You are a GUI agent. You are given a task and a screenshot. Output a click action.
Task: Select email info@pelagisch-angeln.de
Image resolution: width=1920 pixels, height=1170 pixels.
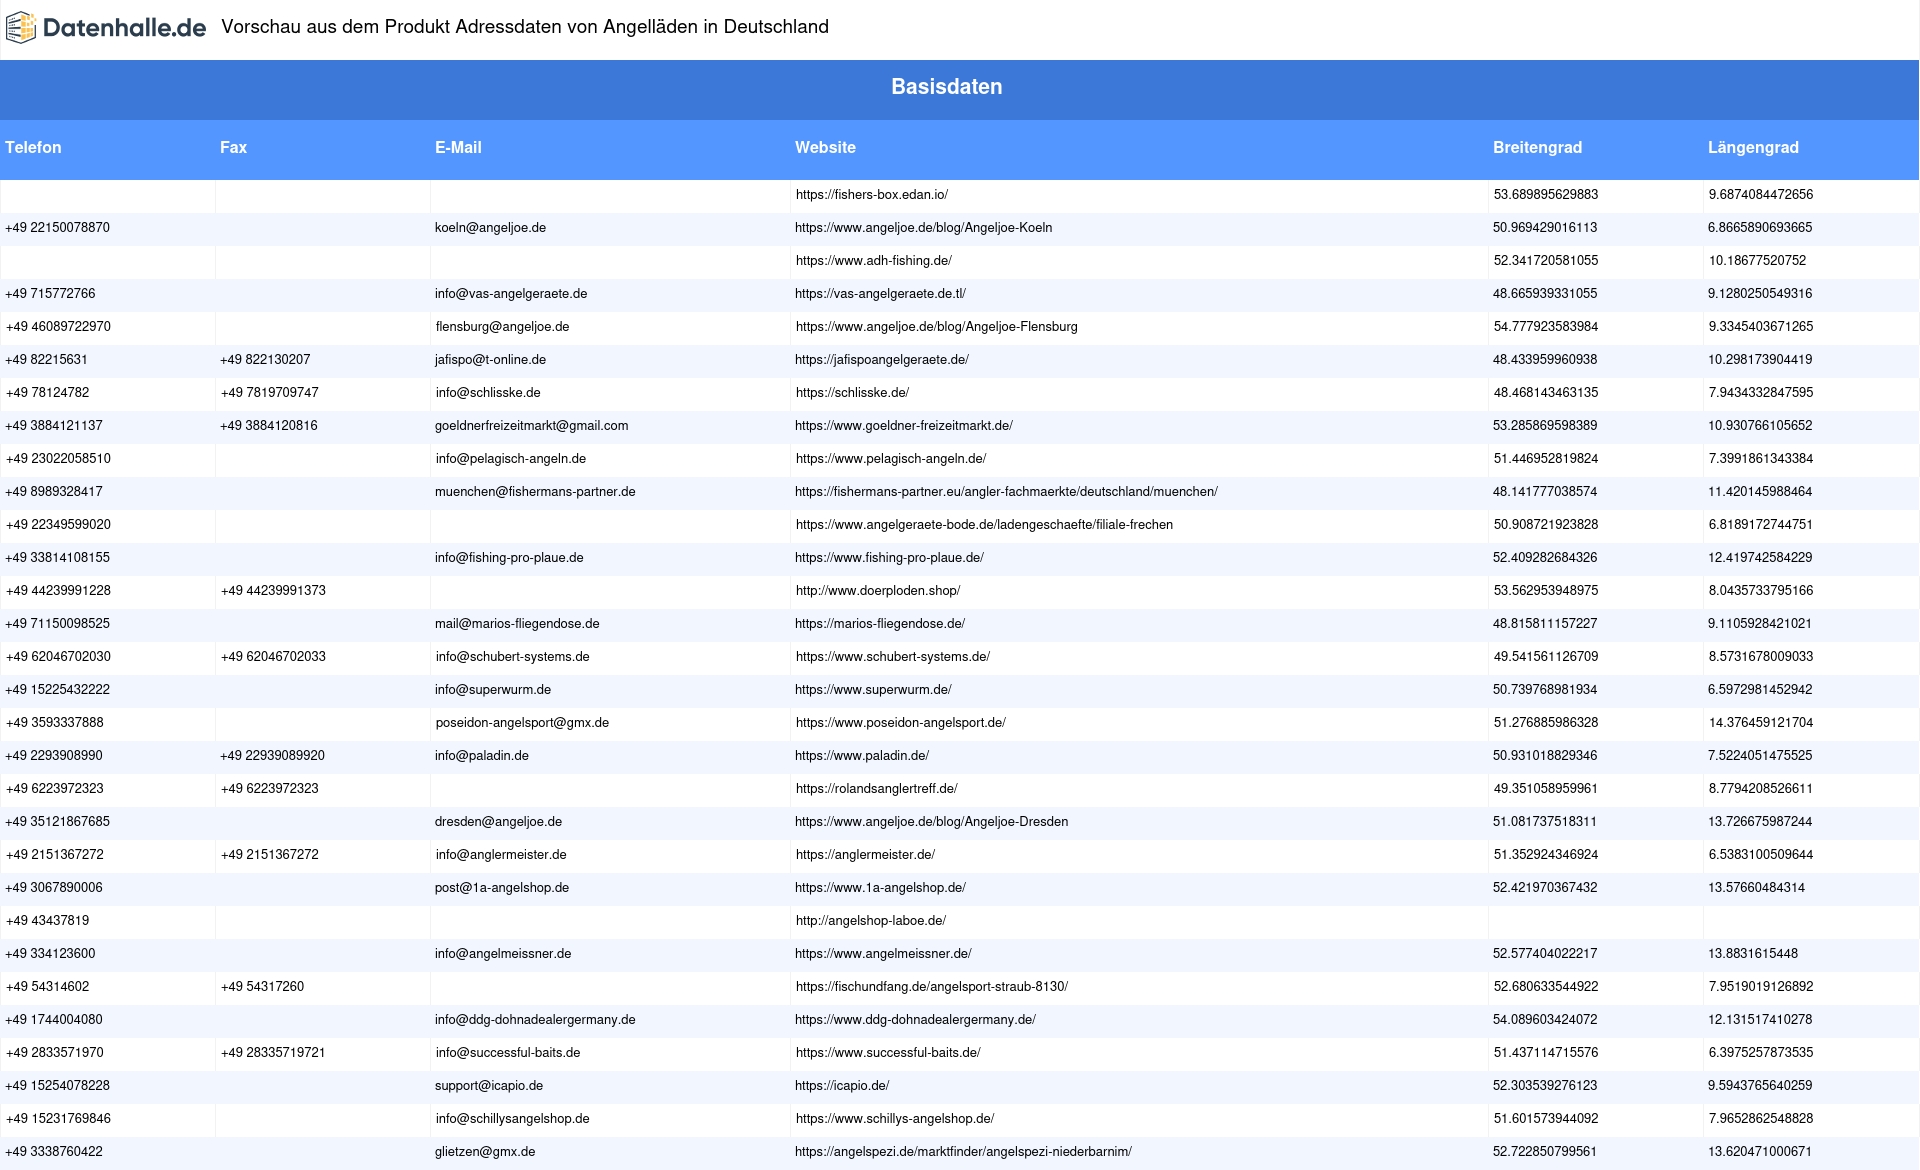click(511, 459)
